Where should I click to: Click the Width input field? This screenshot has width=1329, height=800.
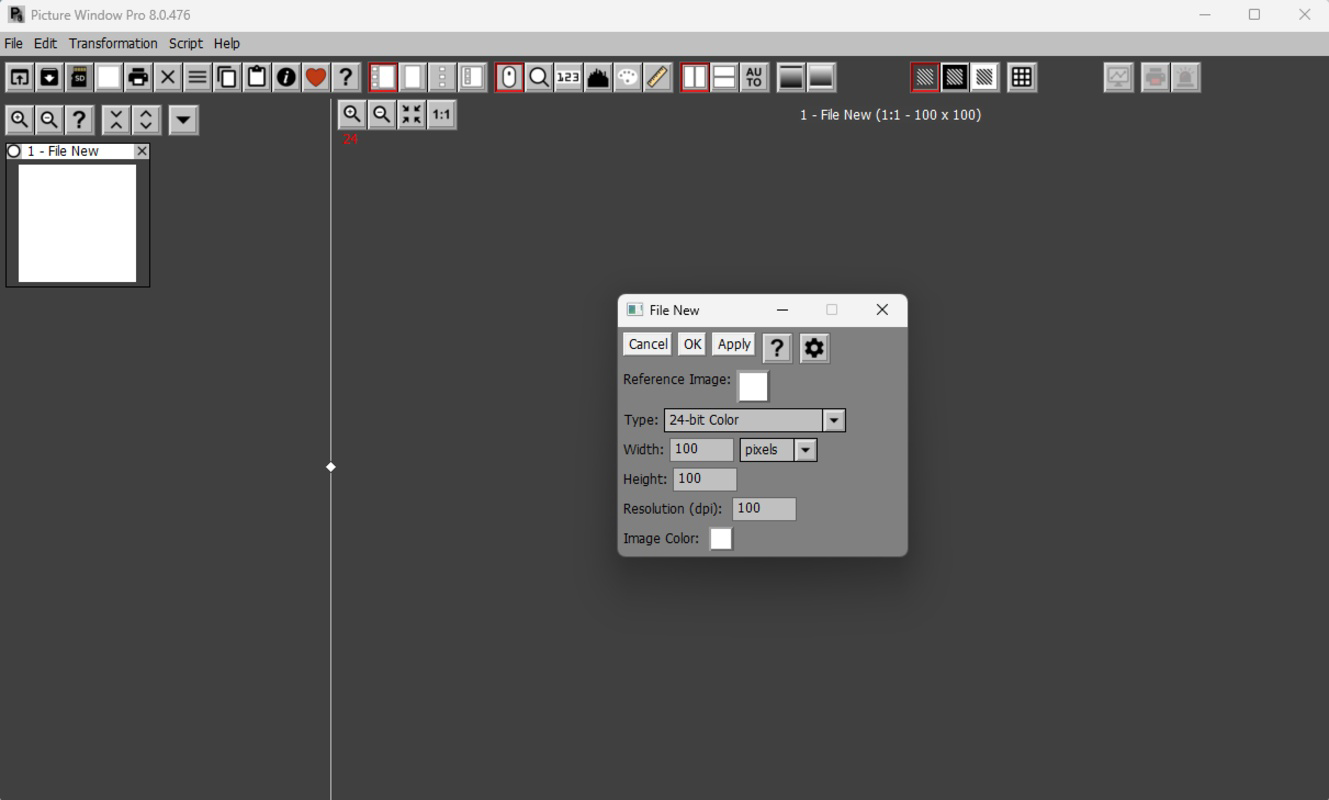click(700, 449)
